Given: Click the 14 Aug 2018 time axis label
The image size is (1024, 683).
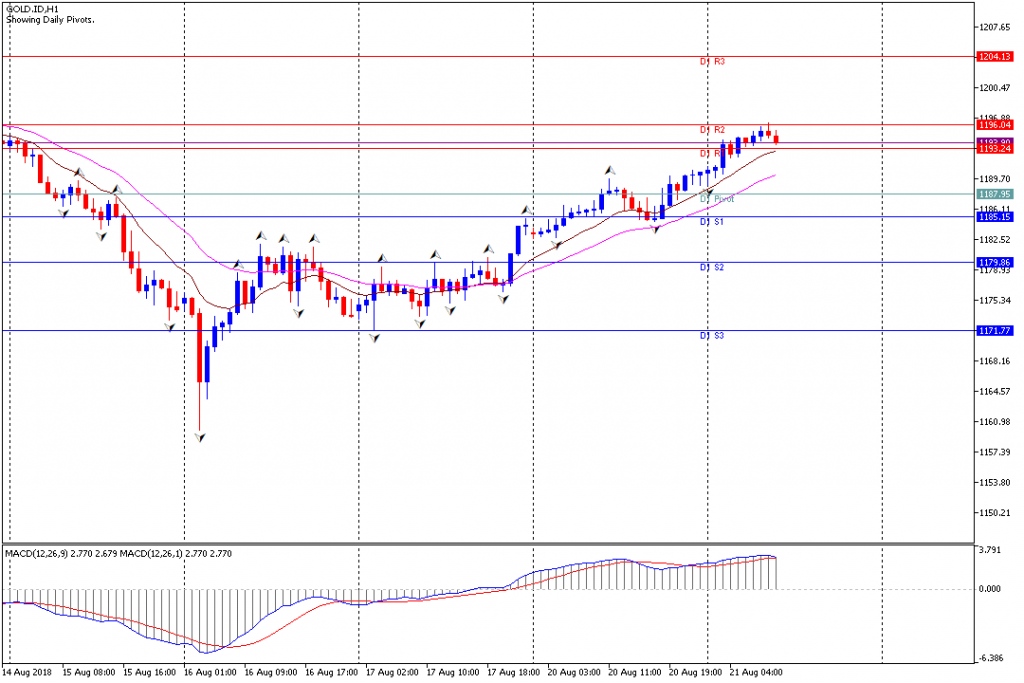Looking at the screenshot, I should click(28, 672).
